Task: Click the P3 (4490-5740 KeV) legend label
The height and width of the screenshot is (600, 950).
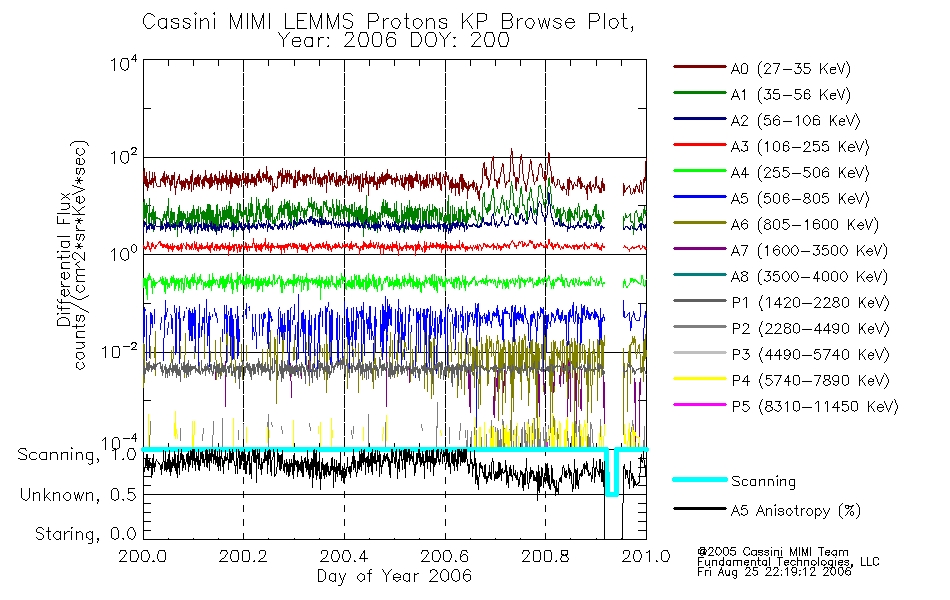Action: 810,355
